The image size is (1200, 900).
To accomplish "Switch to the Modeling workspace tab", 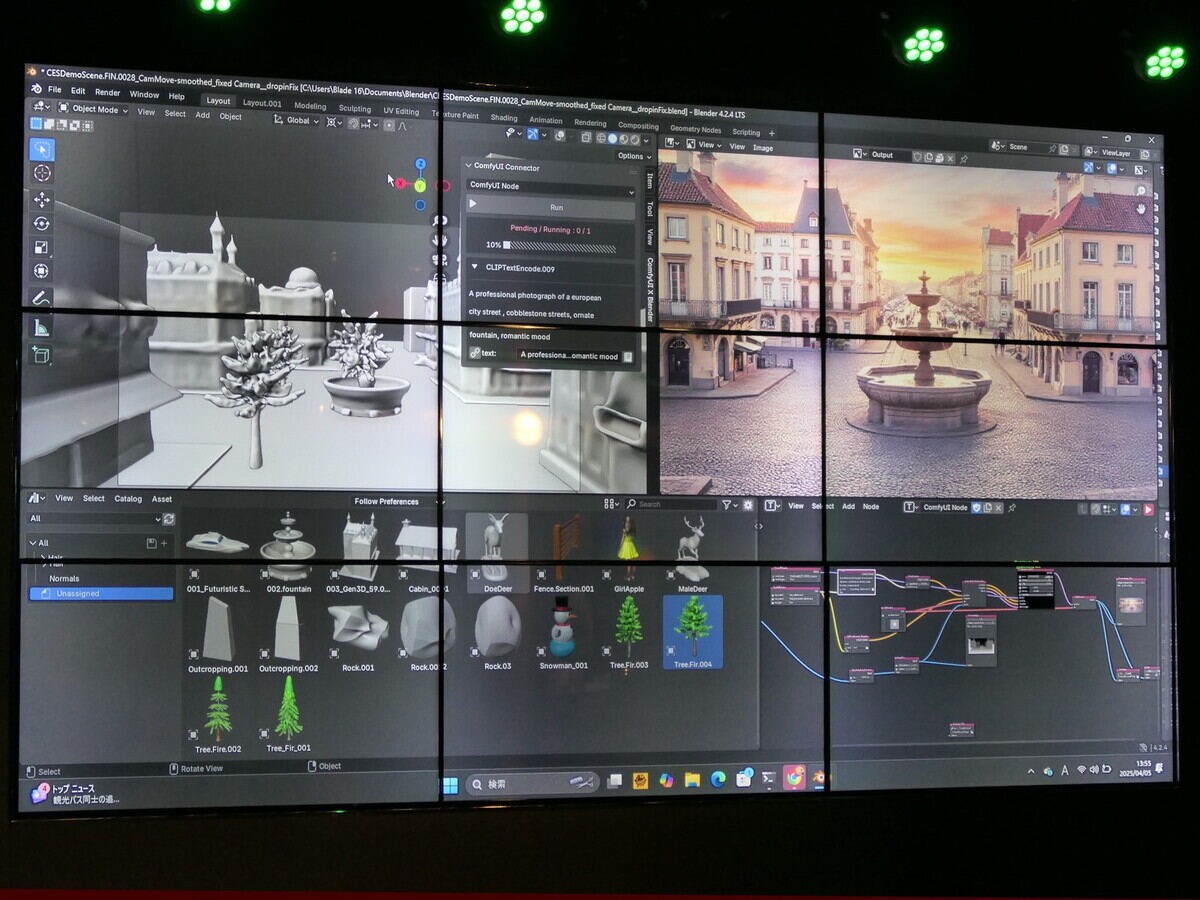I will [310, 106].
